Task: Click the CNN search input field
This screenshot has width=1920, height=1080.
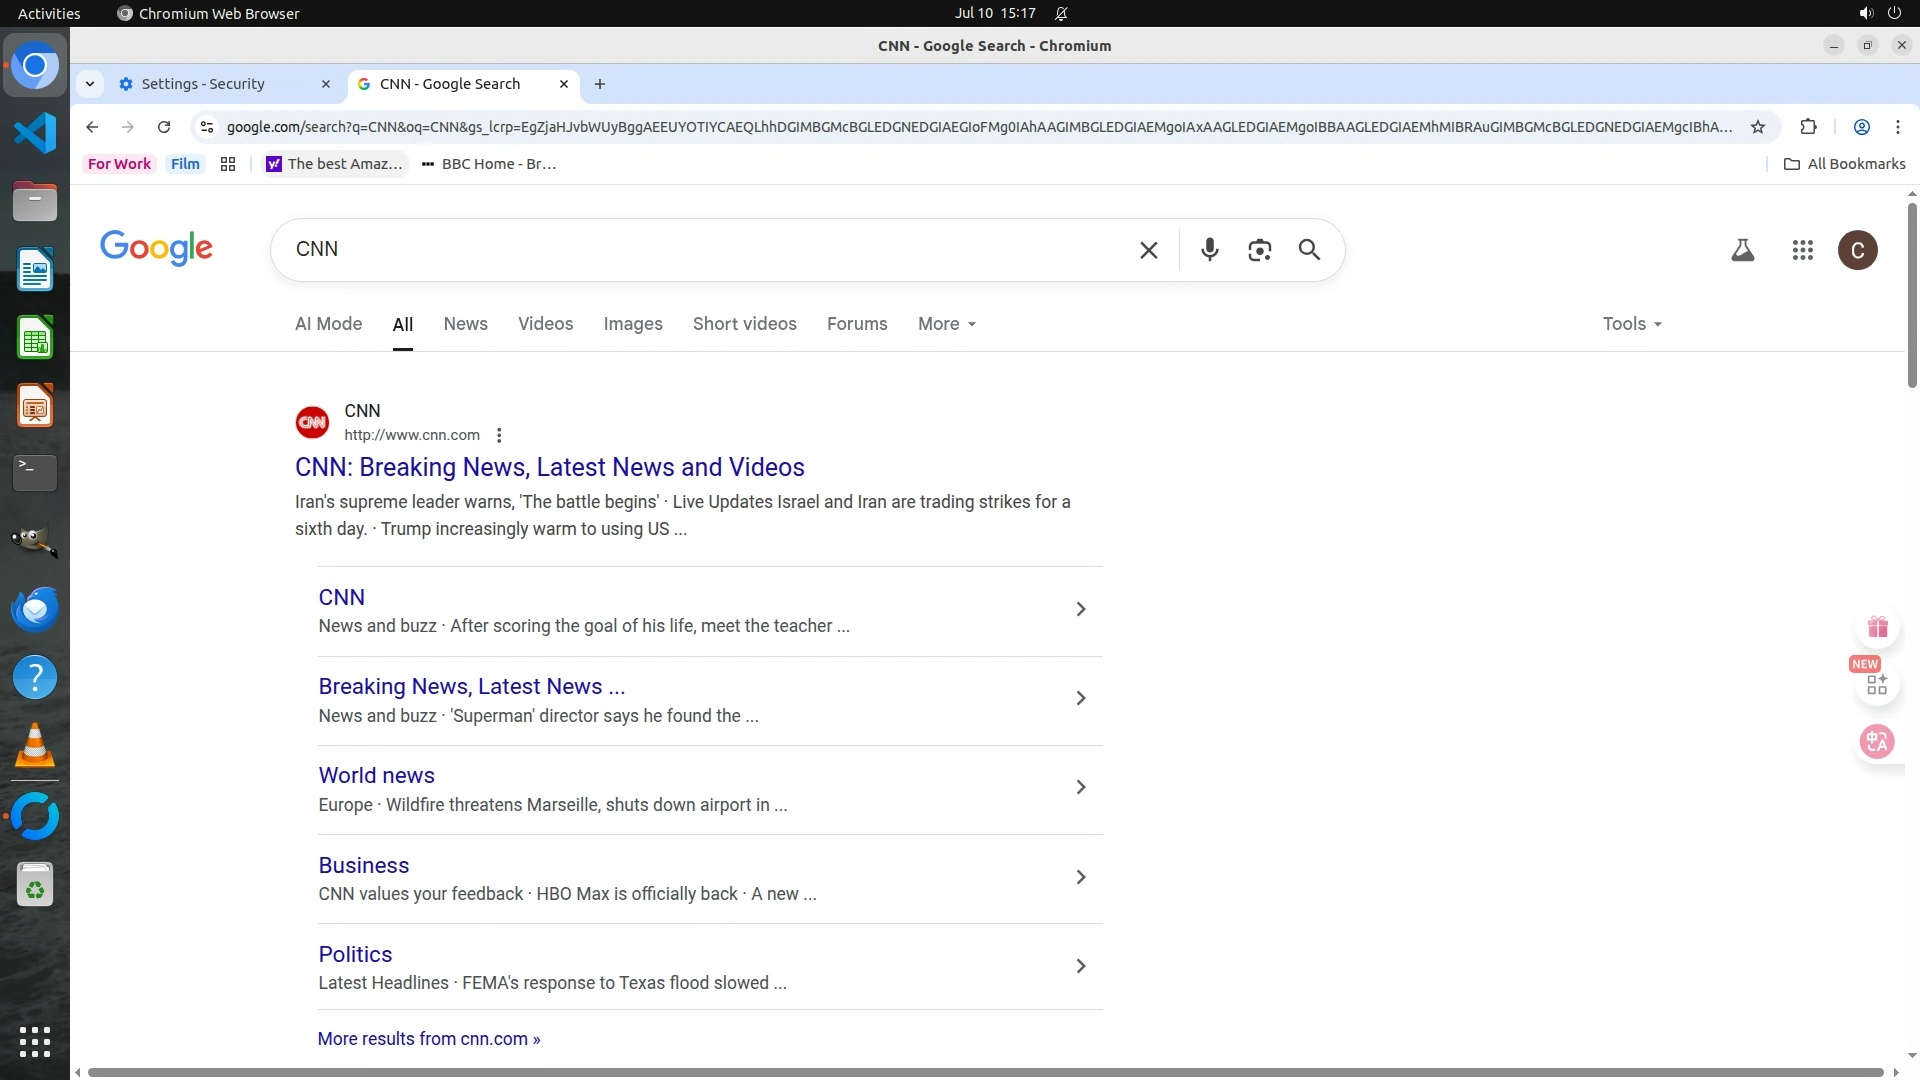Action: [x=700, y=250]
